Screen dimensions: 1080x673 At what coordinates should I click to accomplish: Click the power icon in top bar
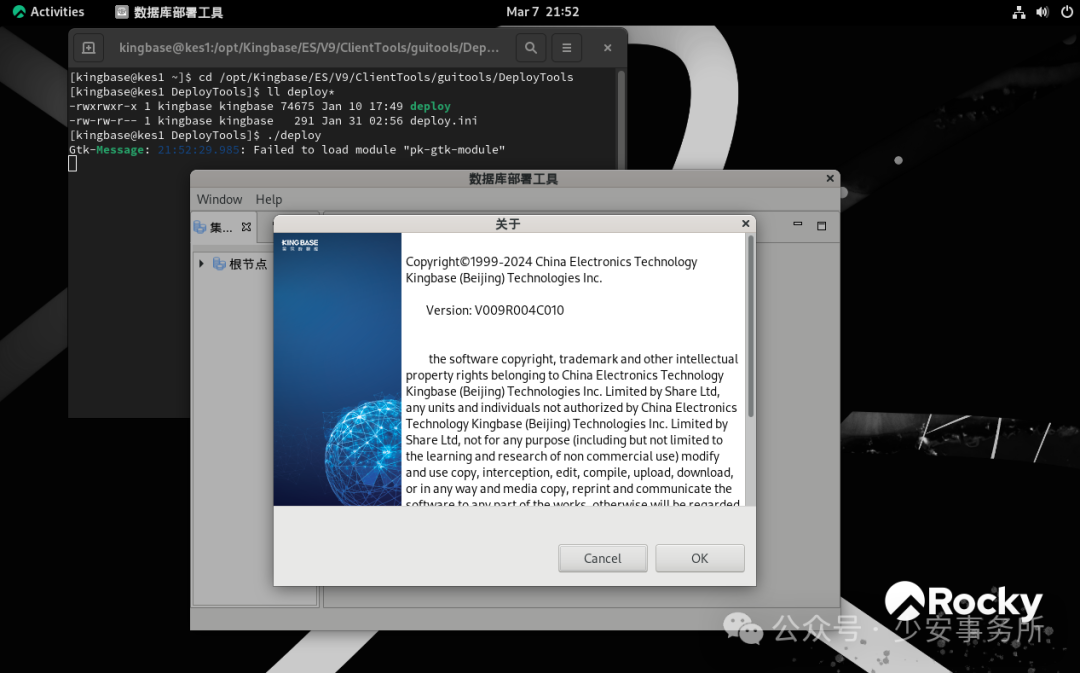pos(1066,12)
